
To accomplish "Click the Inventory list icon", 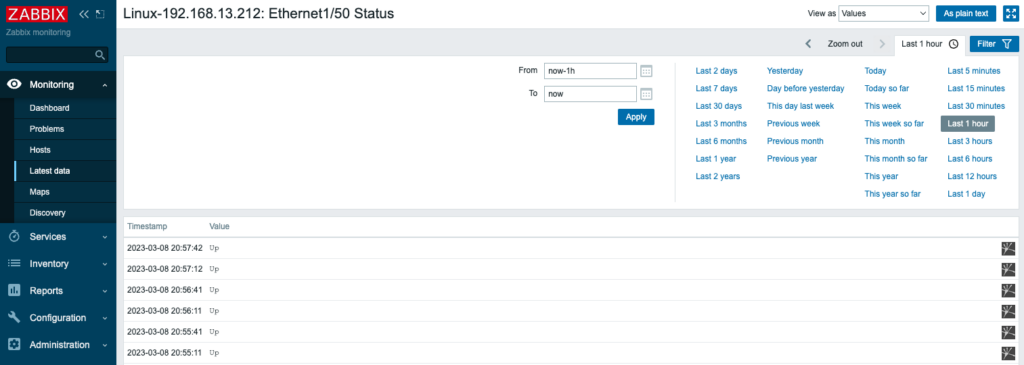I will (x=14, y=264).
